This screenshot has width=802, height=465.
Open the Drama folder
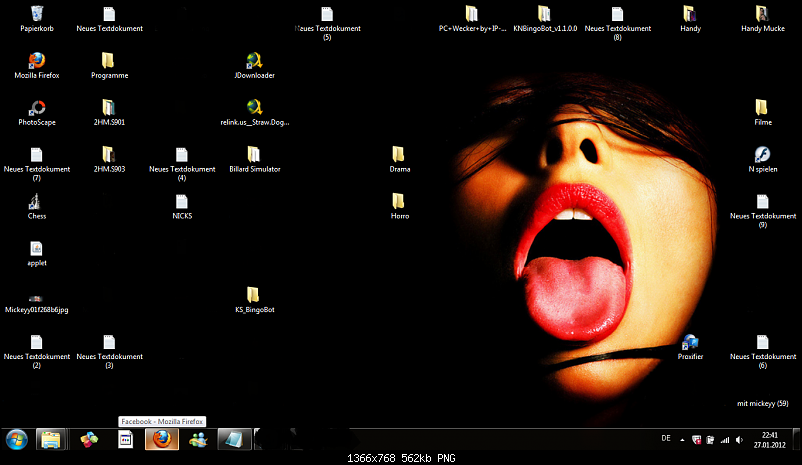pos(400,159)
